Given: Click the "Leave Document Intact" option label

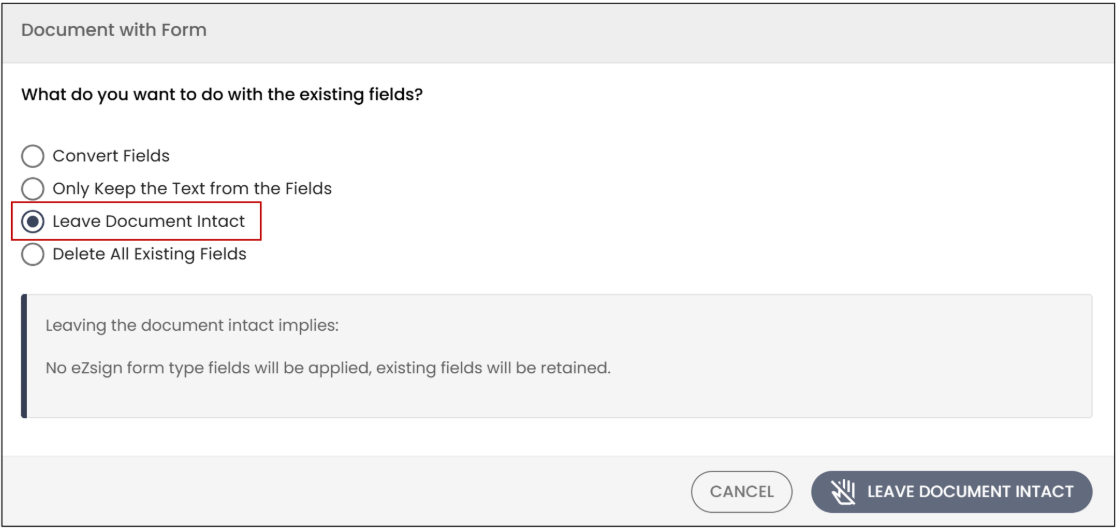Looking at the screenshot, I should coord(149,221).
